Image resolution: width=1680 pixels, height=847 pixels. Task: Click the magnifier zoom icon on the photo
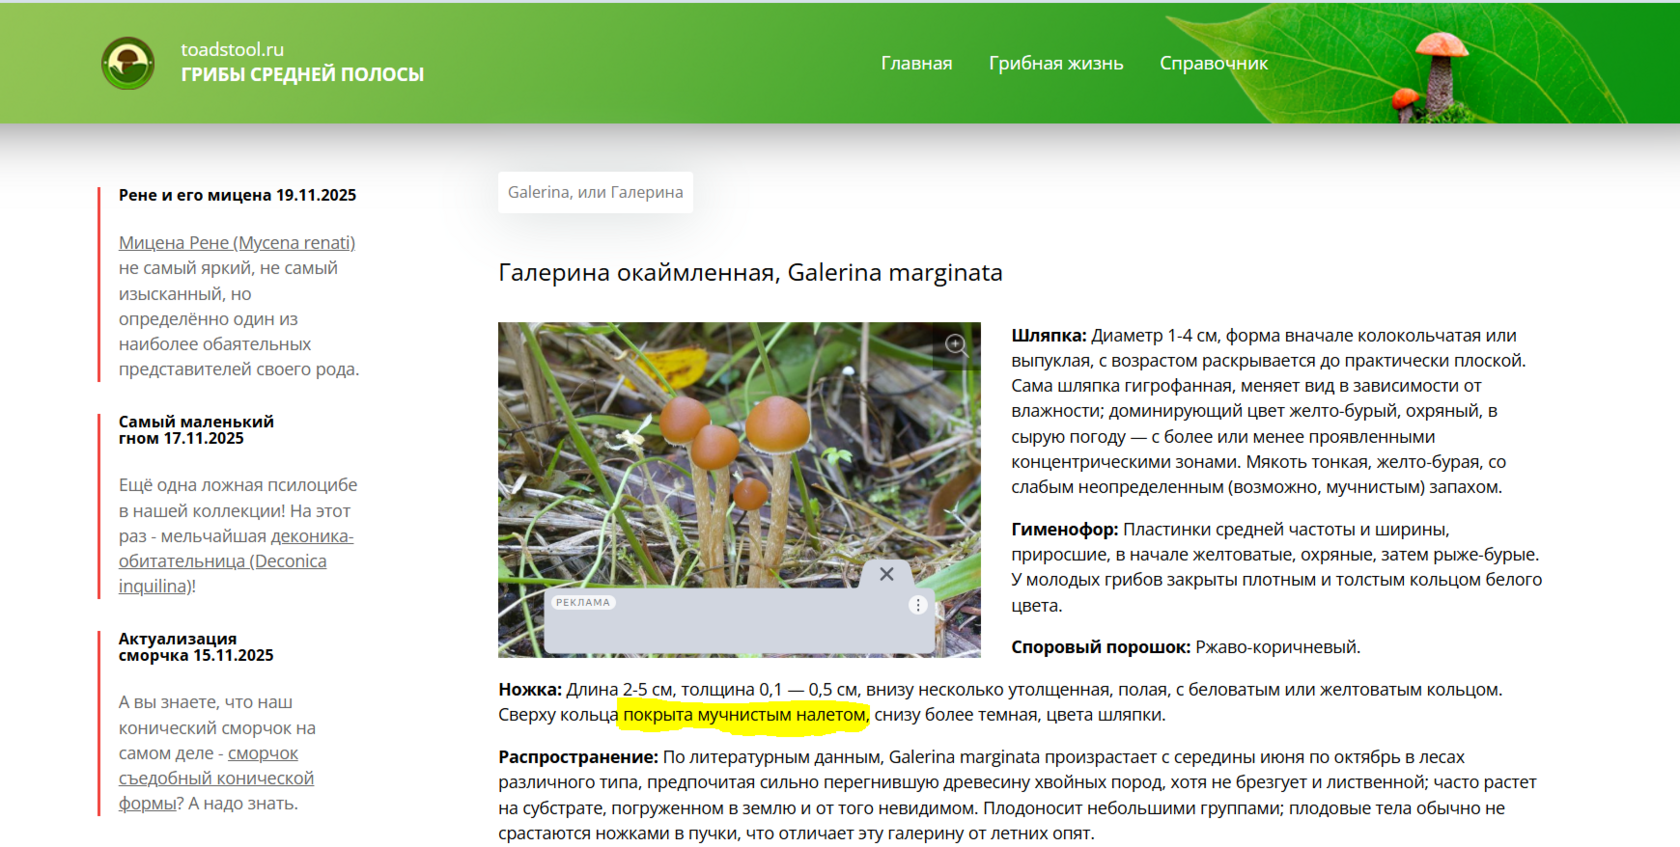coord(956,345)
